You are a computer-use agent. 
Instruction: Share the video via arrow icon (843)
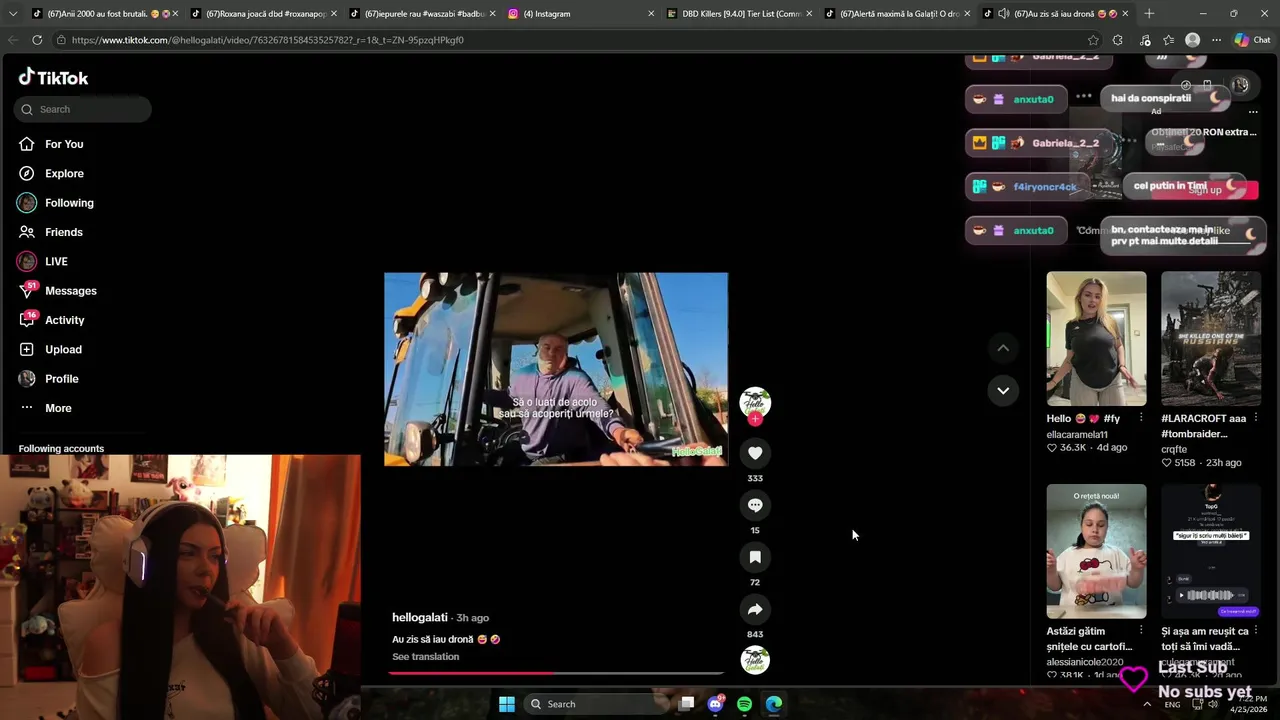(x=755, y=609)
